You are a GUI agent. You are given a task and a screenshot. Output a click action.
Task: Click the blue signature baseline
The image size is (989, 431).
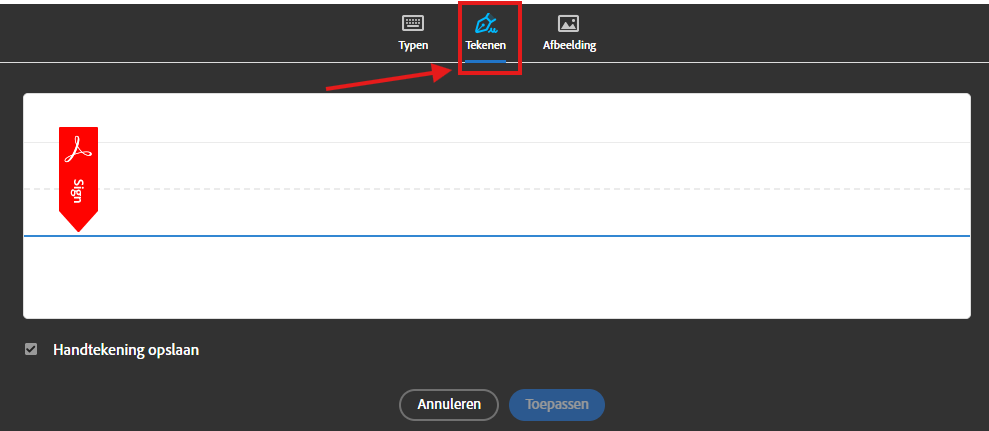click(496, 235)
